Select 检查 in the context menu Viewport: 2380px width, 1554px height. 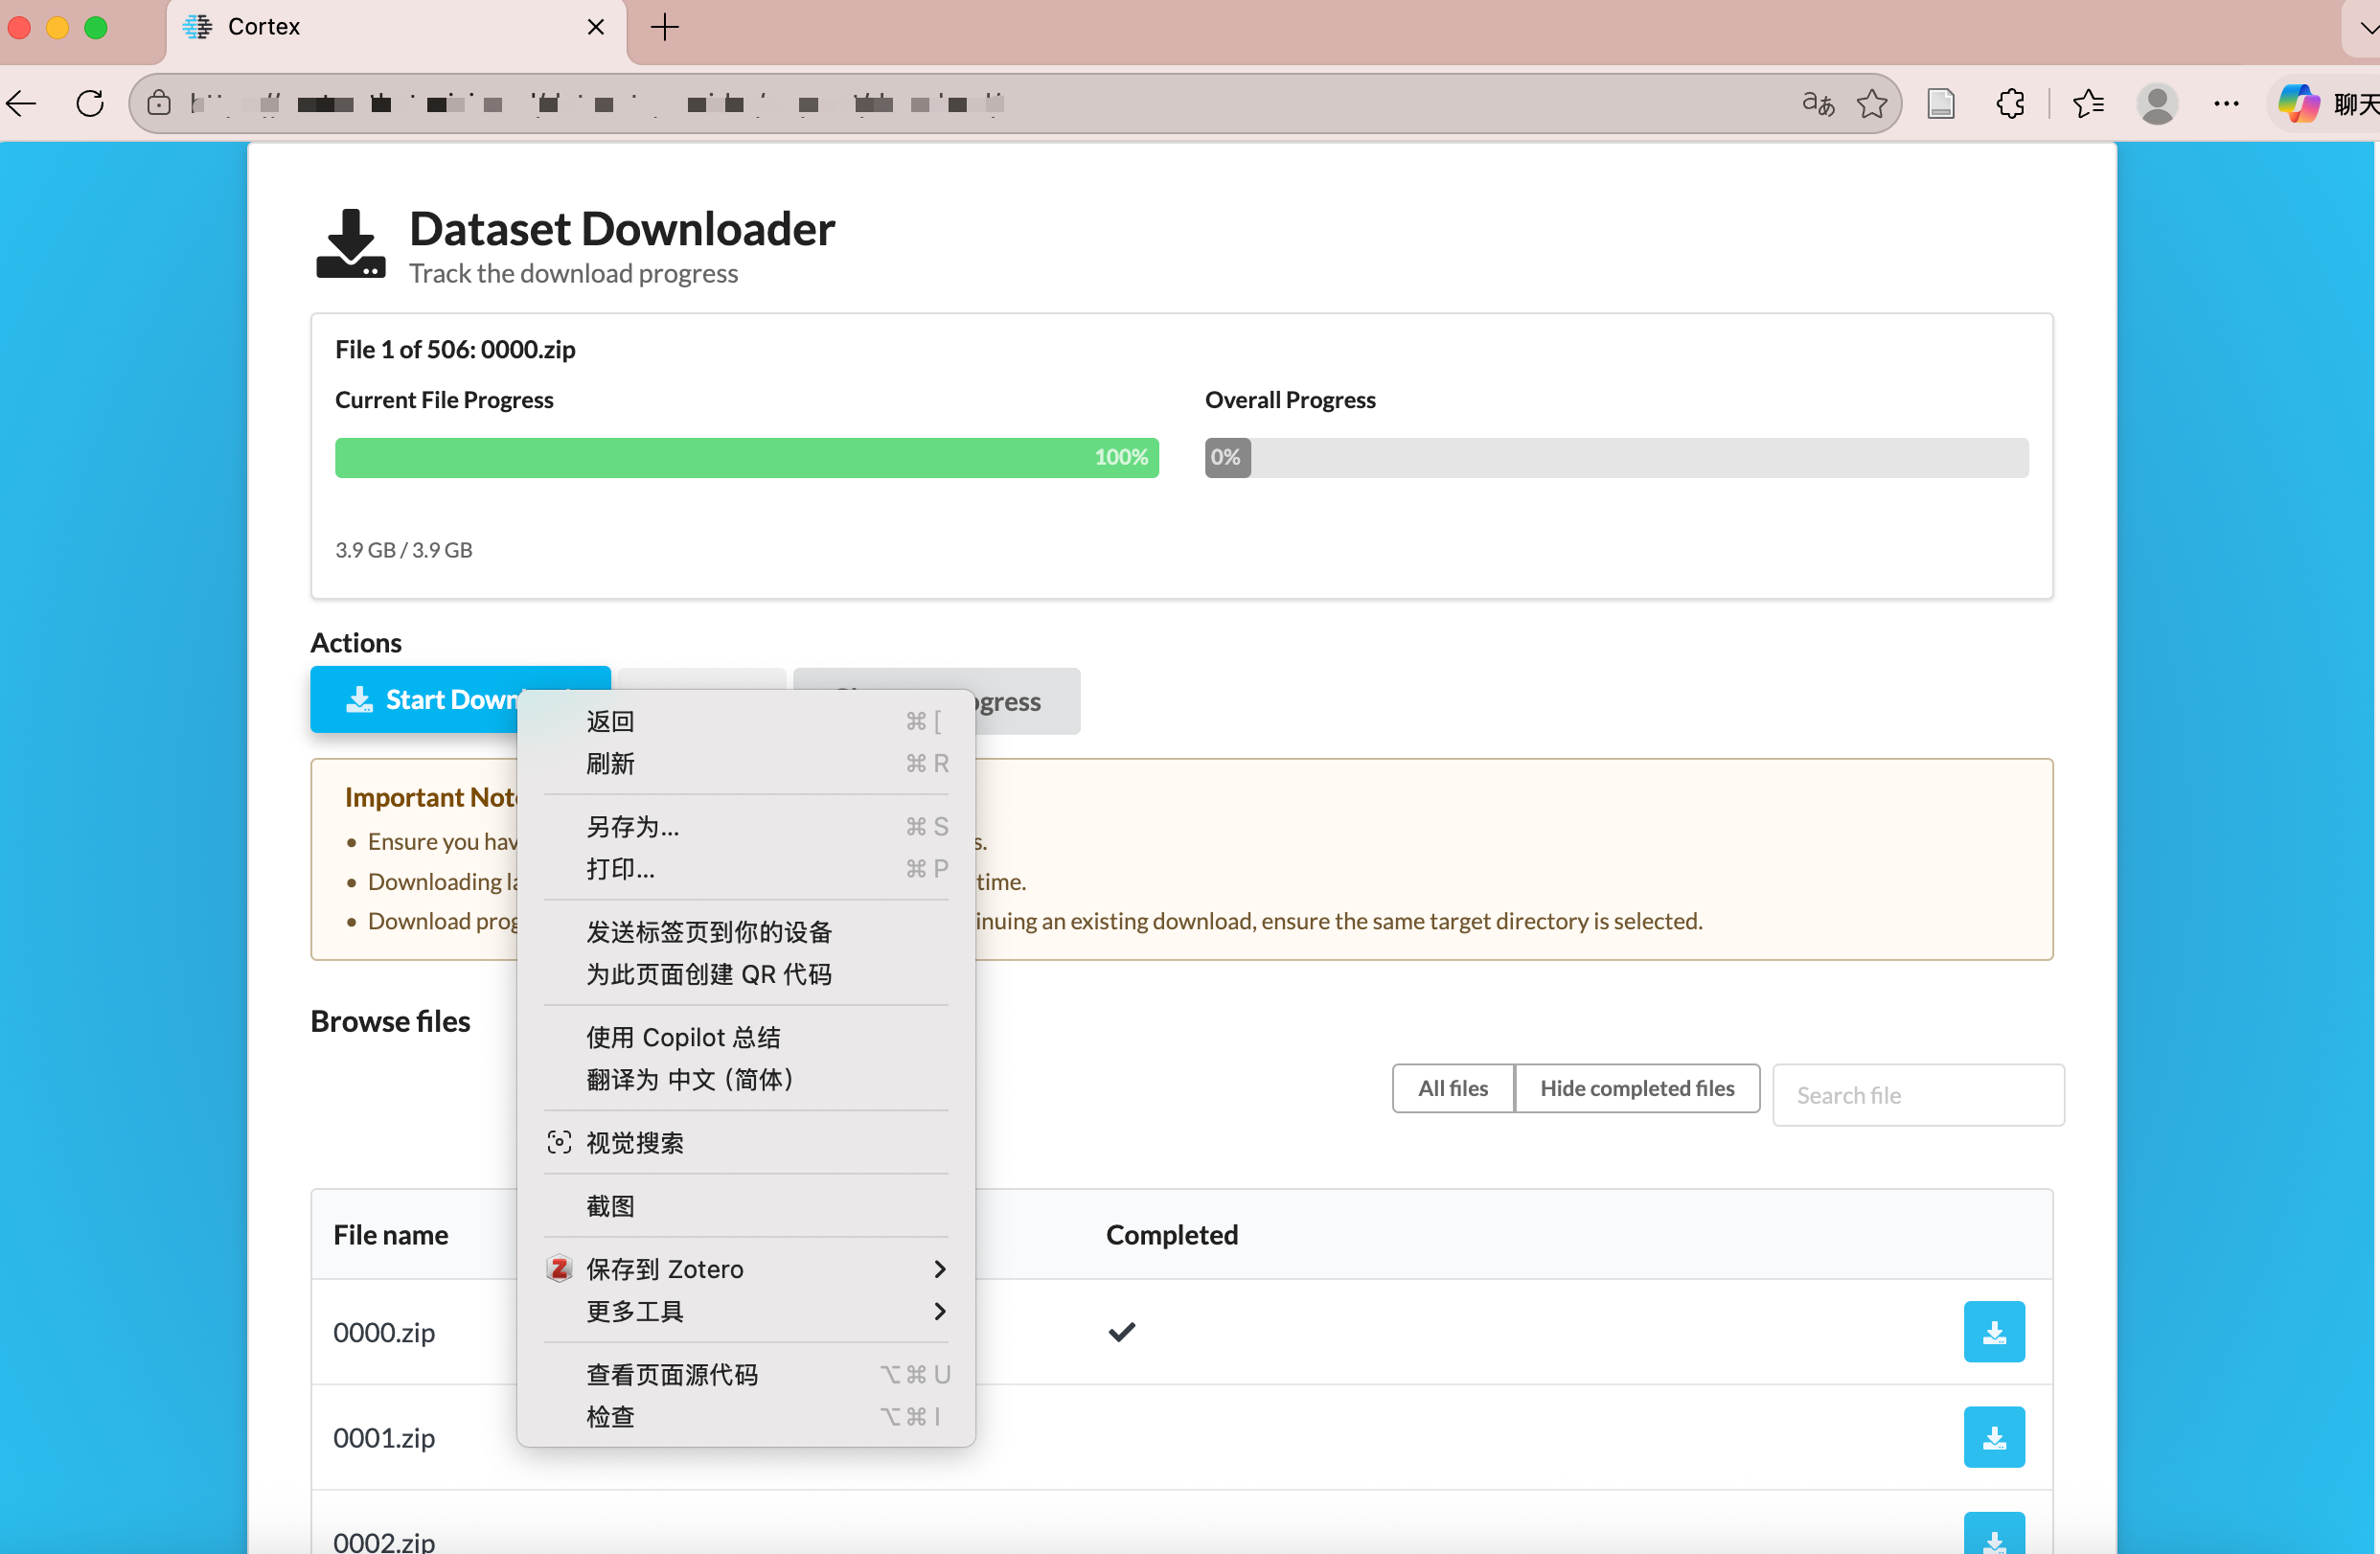[x=610, y=1416]
